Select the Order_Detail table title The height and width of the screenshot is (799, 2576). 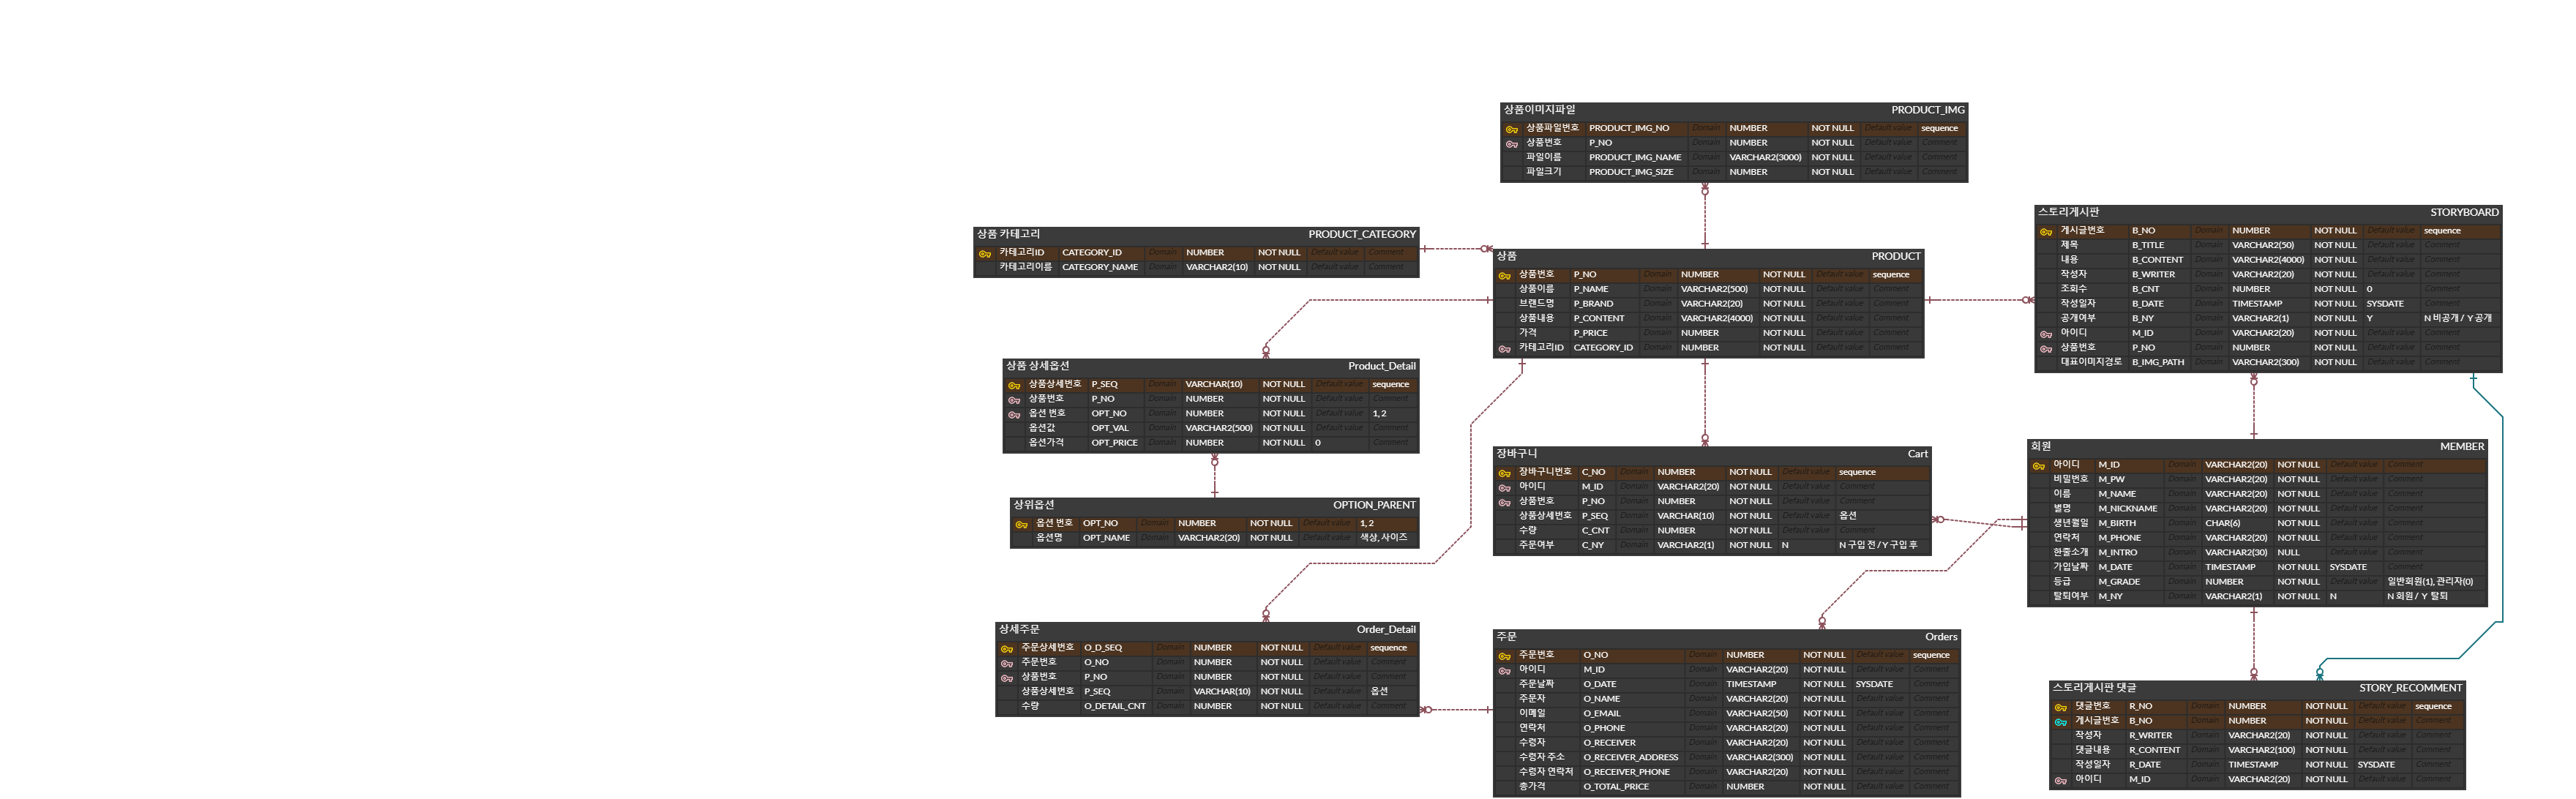pyautogui.click(x=1385, y=629)
